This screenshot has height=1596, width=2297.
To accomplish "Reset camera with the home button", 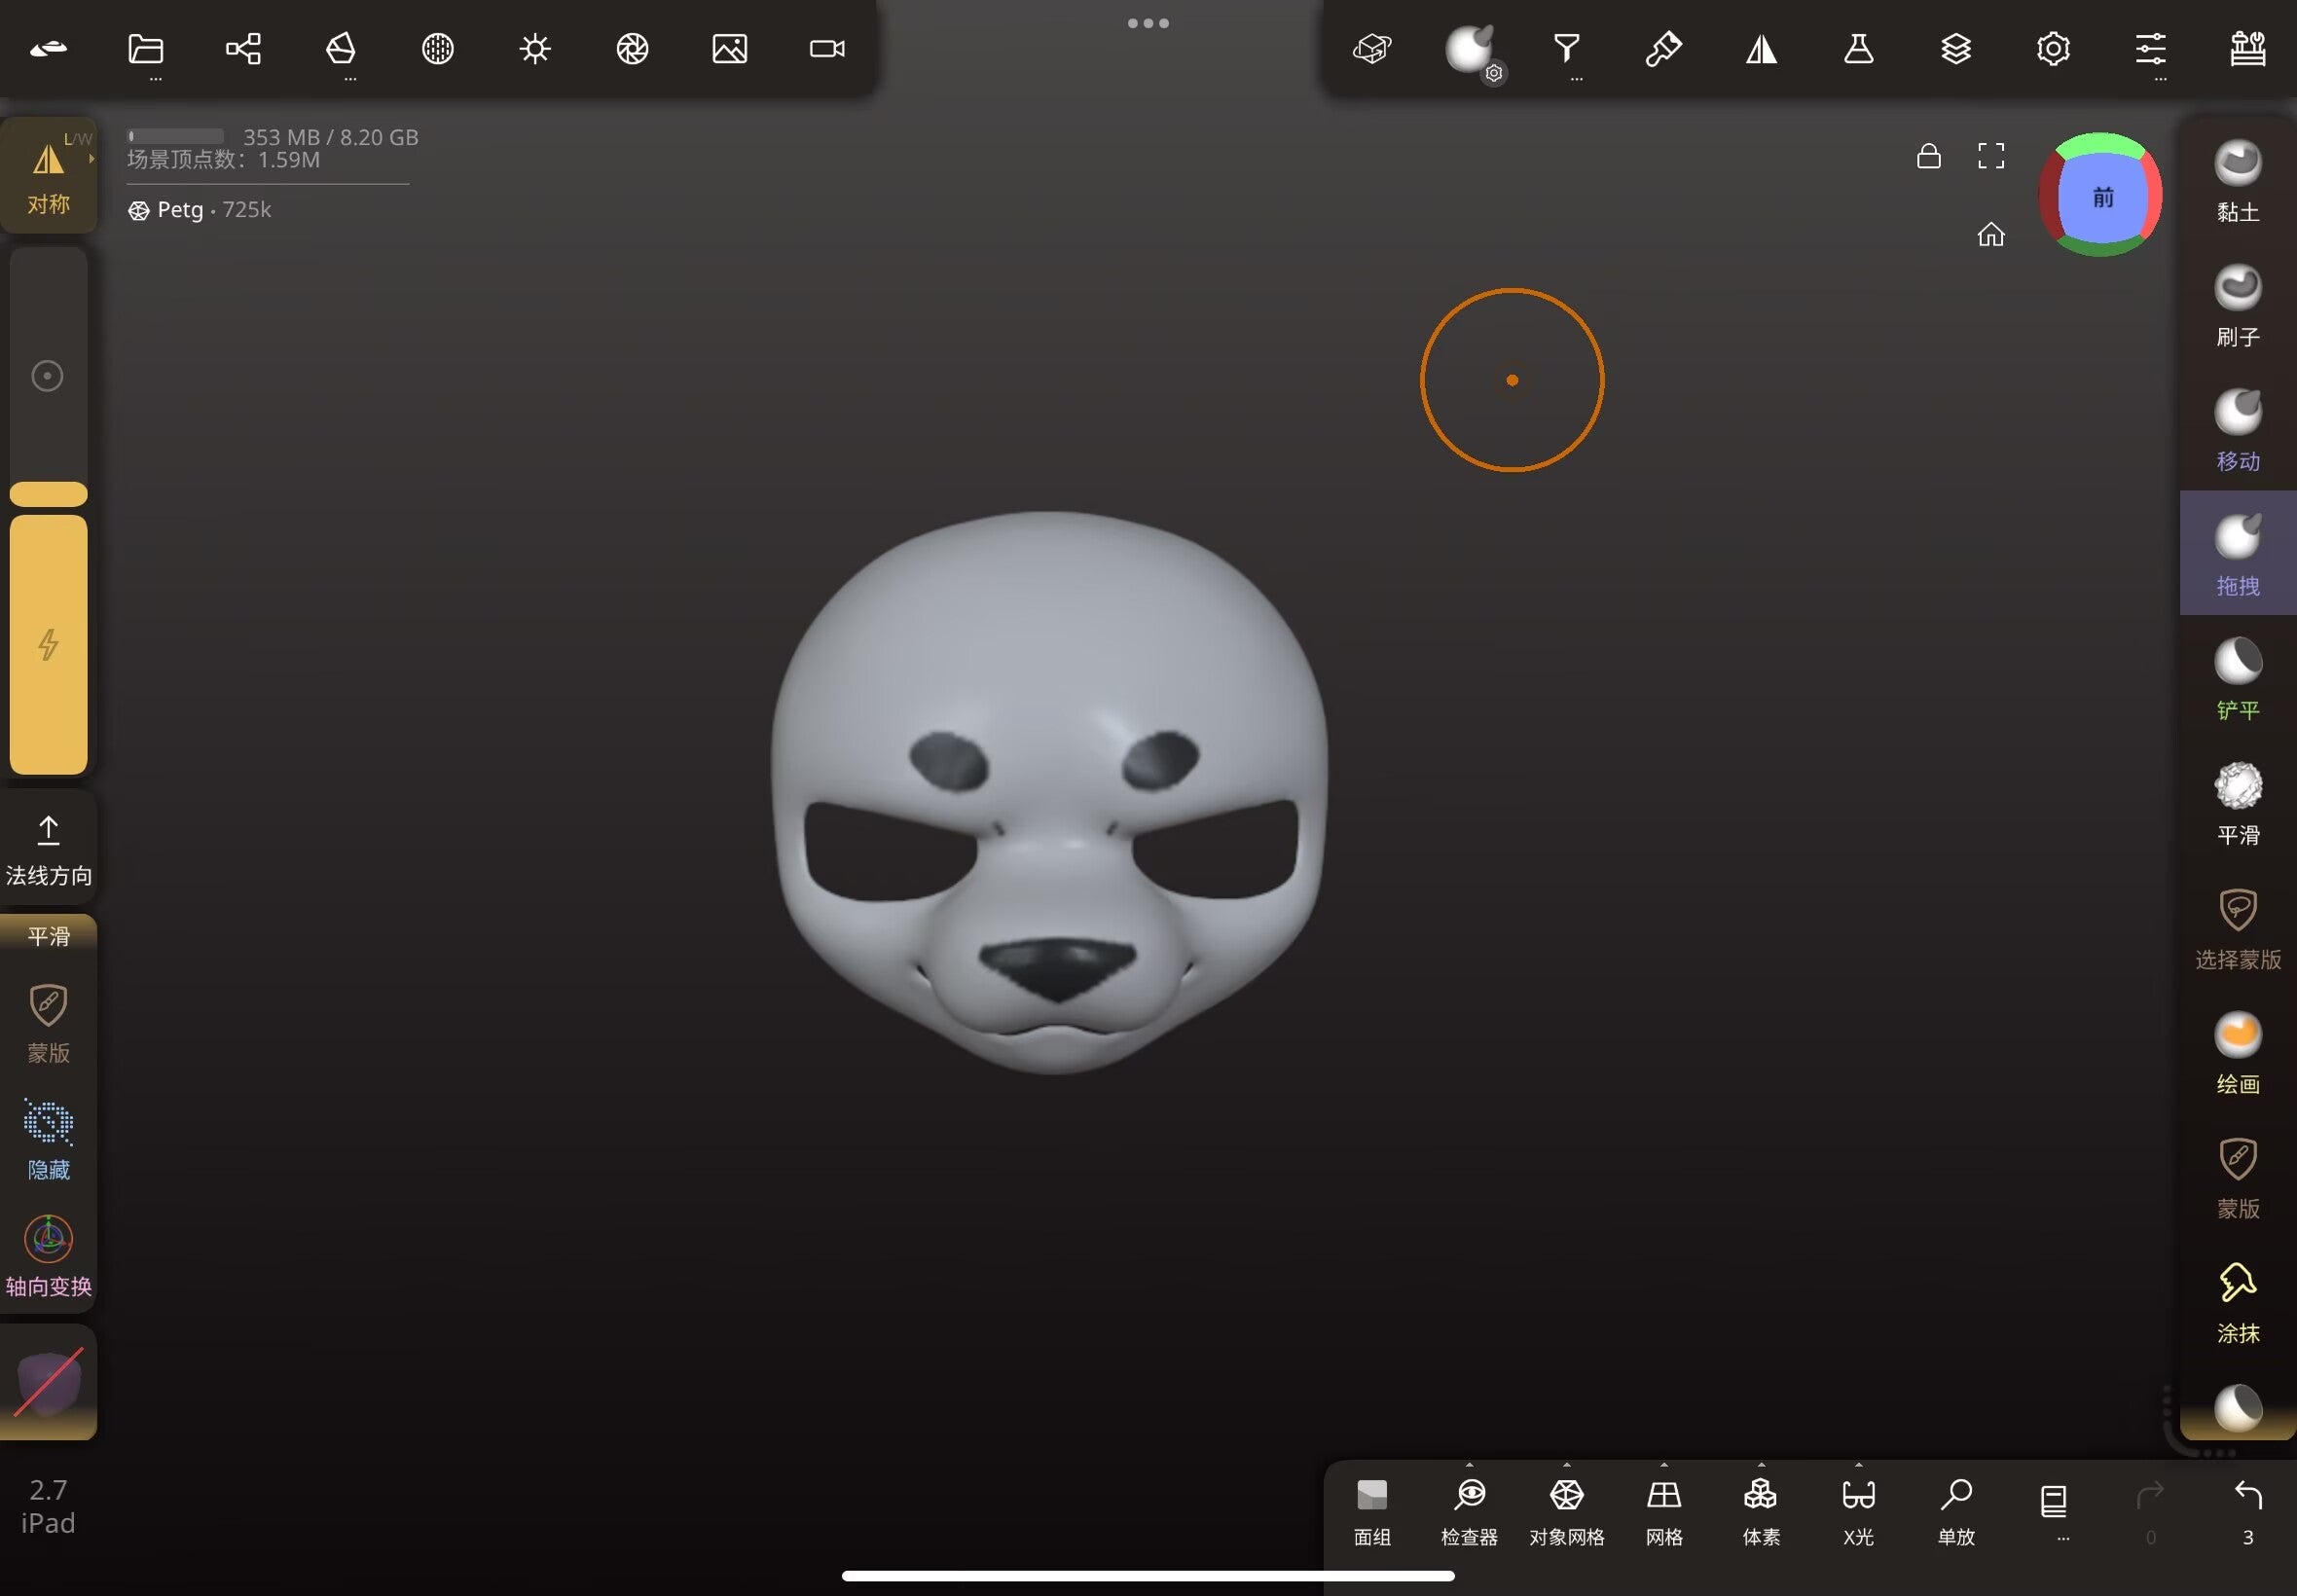I will coord(1990,234).
